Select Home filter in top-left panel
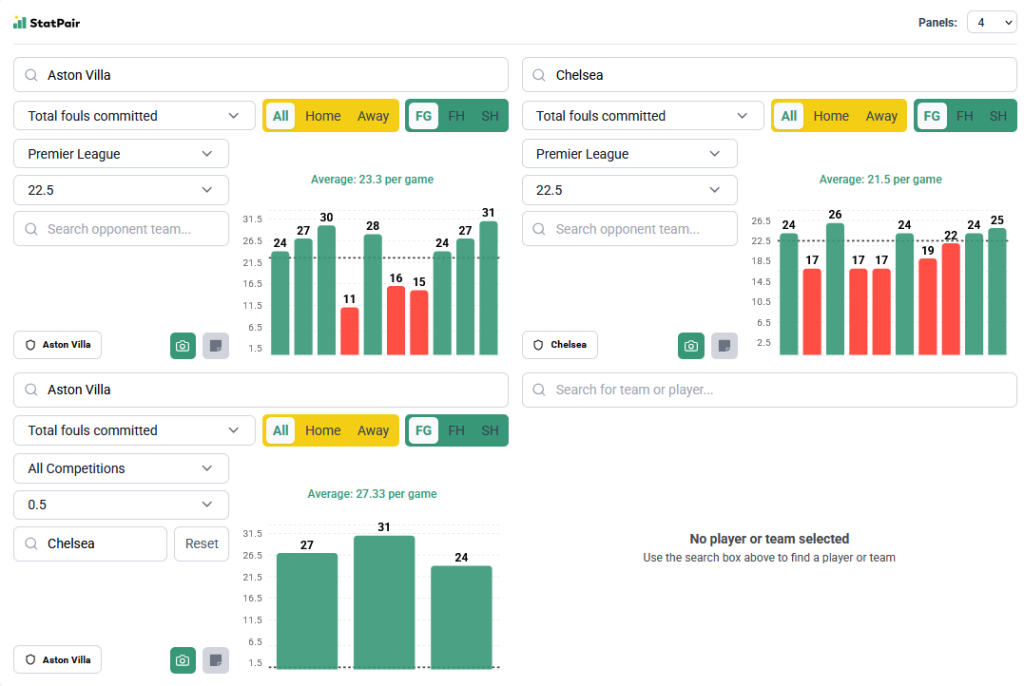 (x=323, y=116)
